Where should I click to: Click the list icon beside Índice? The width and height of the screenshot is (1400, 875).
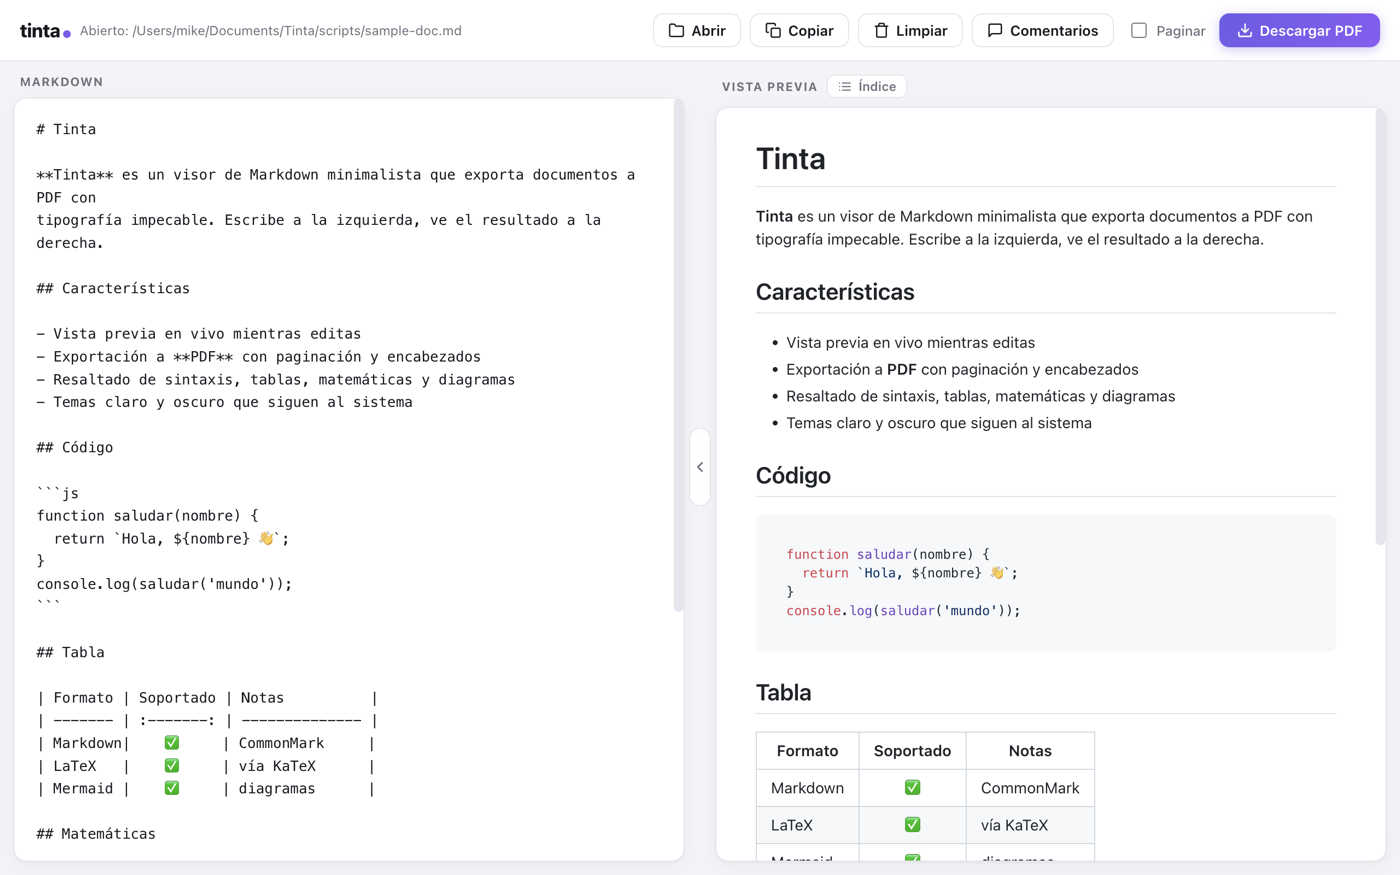[x=845, y=87]
